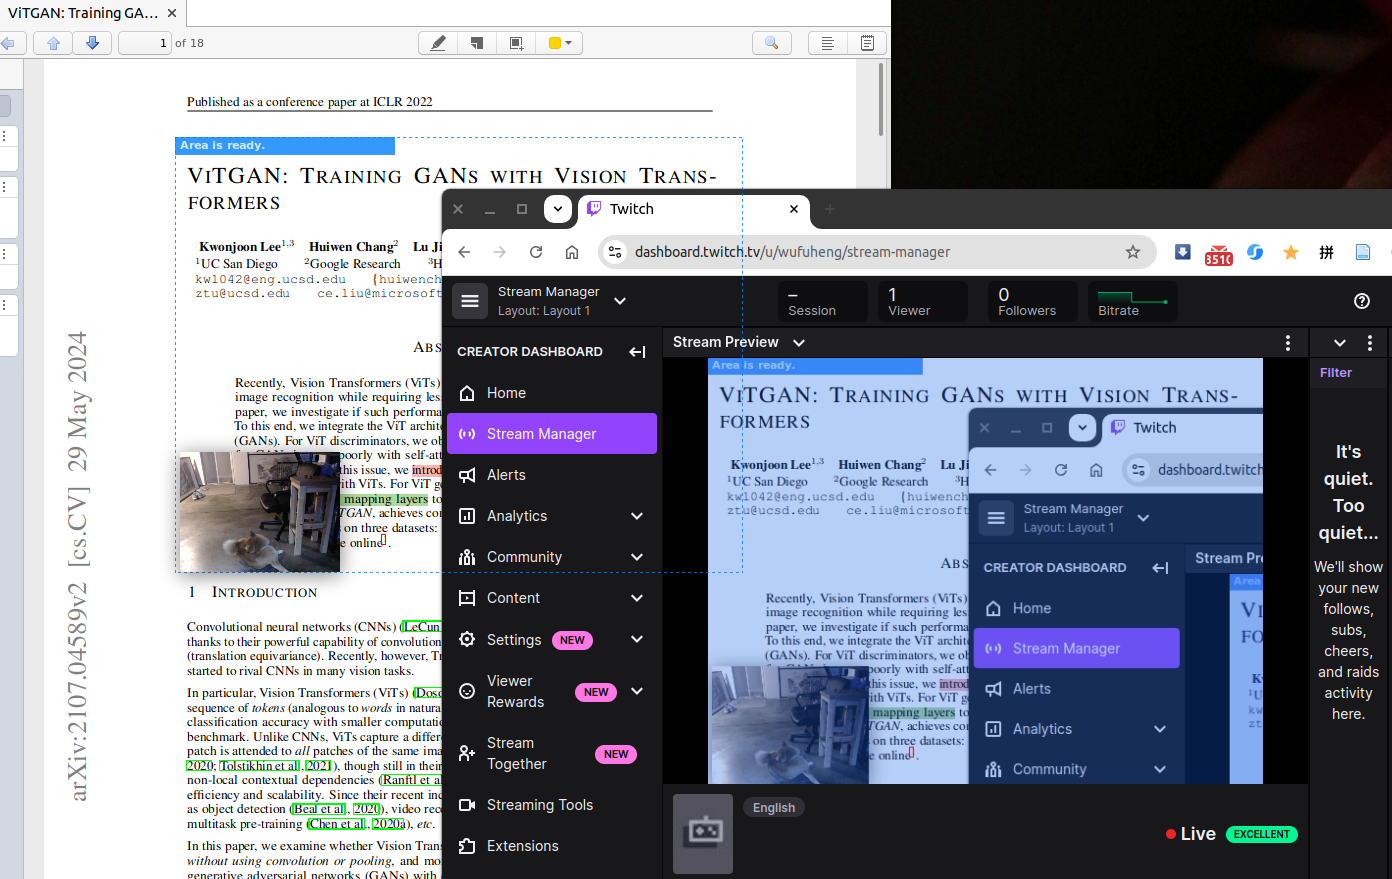Open the yellow highlight color dropdown
Viewport: 1392px width, 879px height.
pos(560,43)
